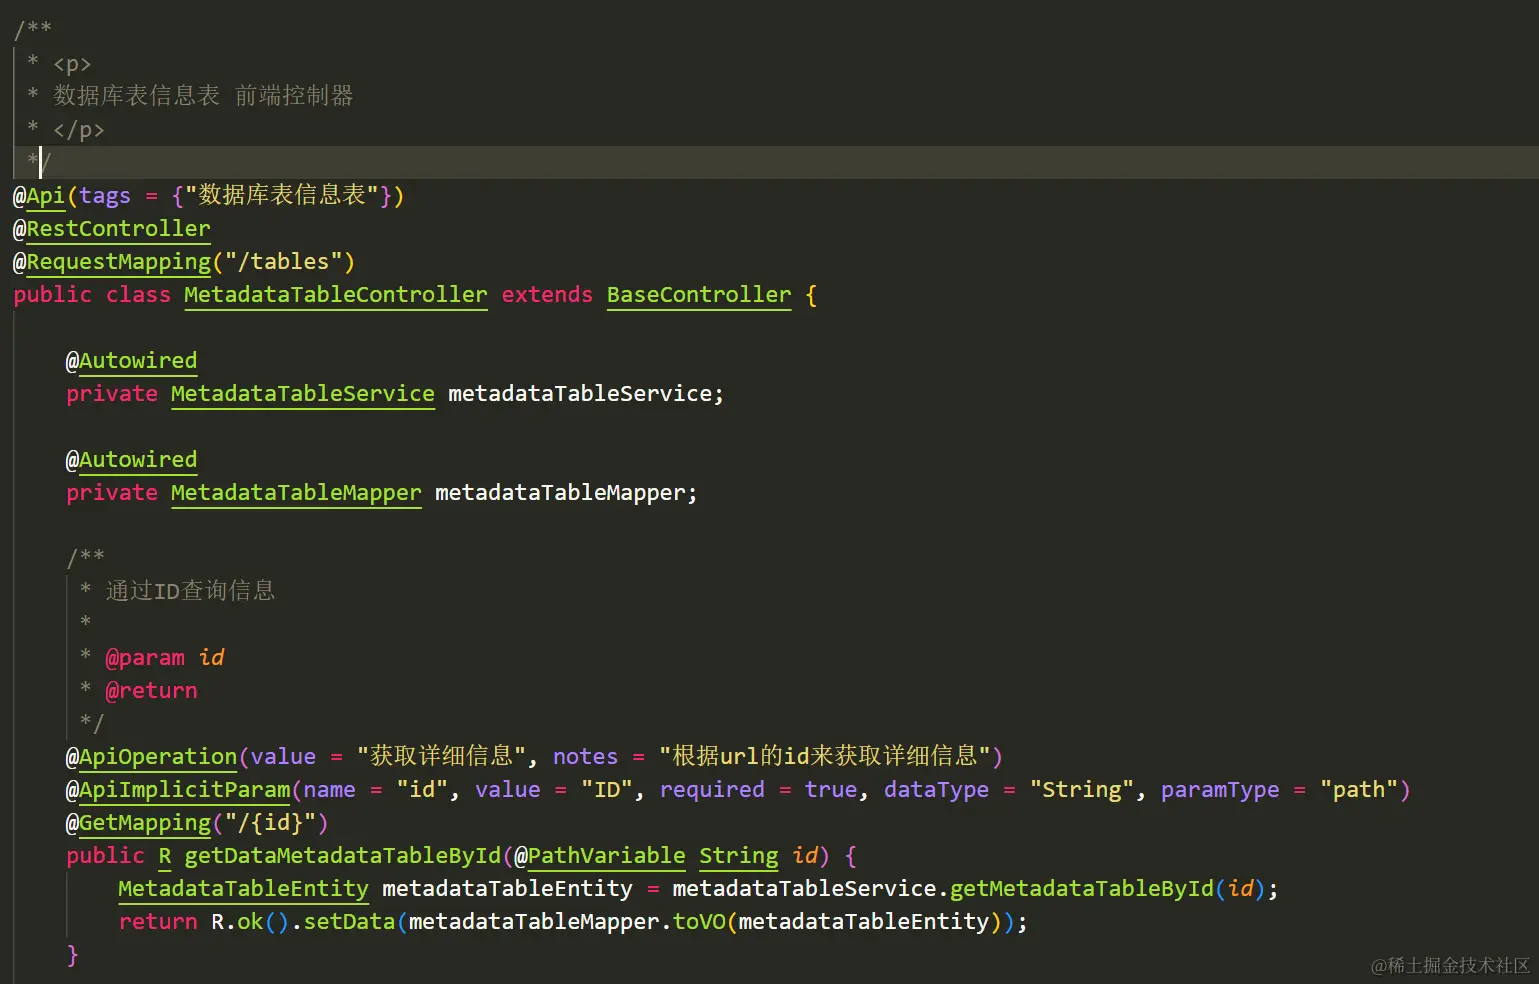This screenshot has width=1539, height=984.
Task: Select the @RestController annotation
Action: [x=118, y=228]
